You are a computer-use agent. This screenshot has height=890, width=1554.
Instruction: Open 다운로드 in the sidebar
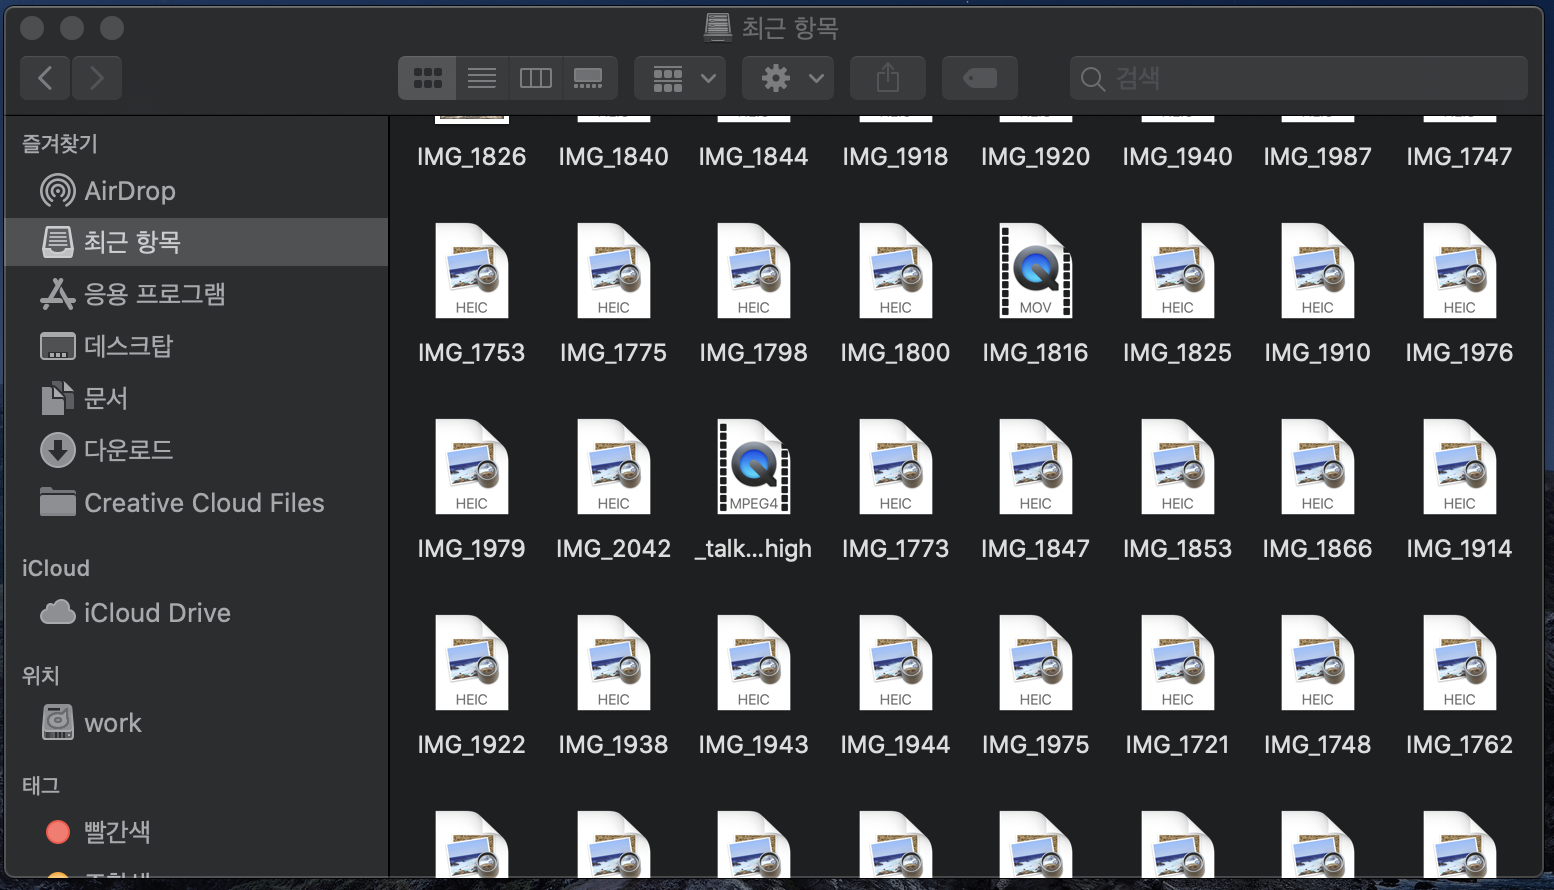click(x=196, y=450)
